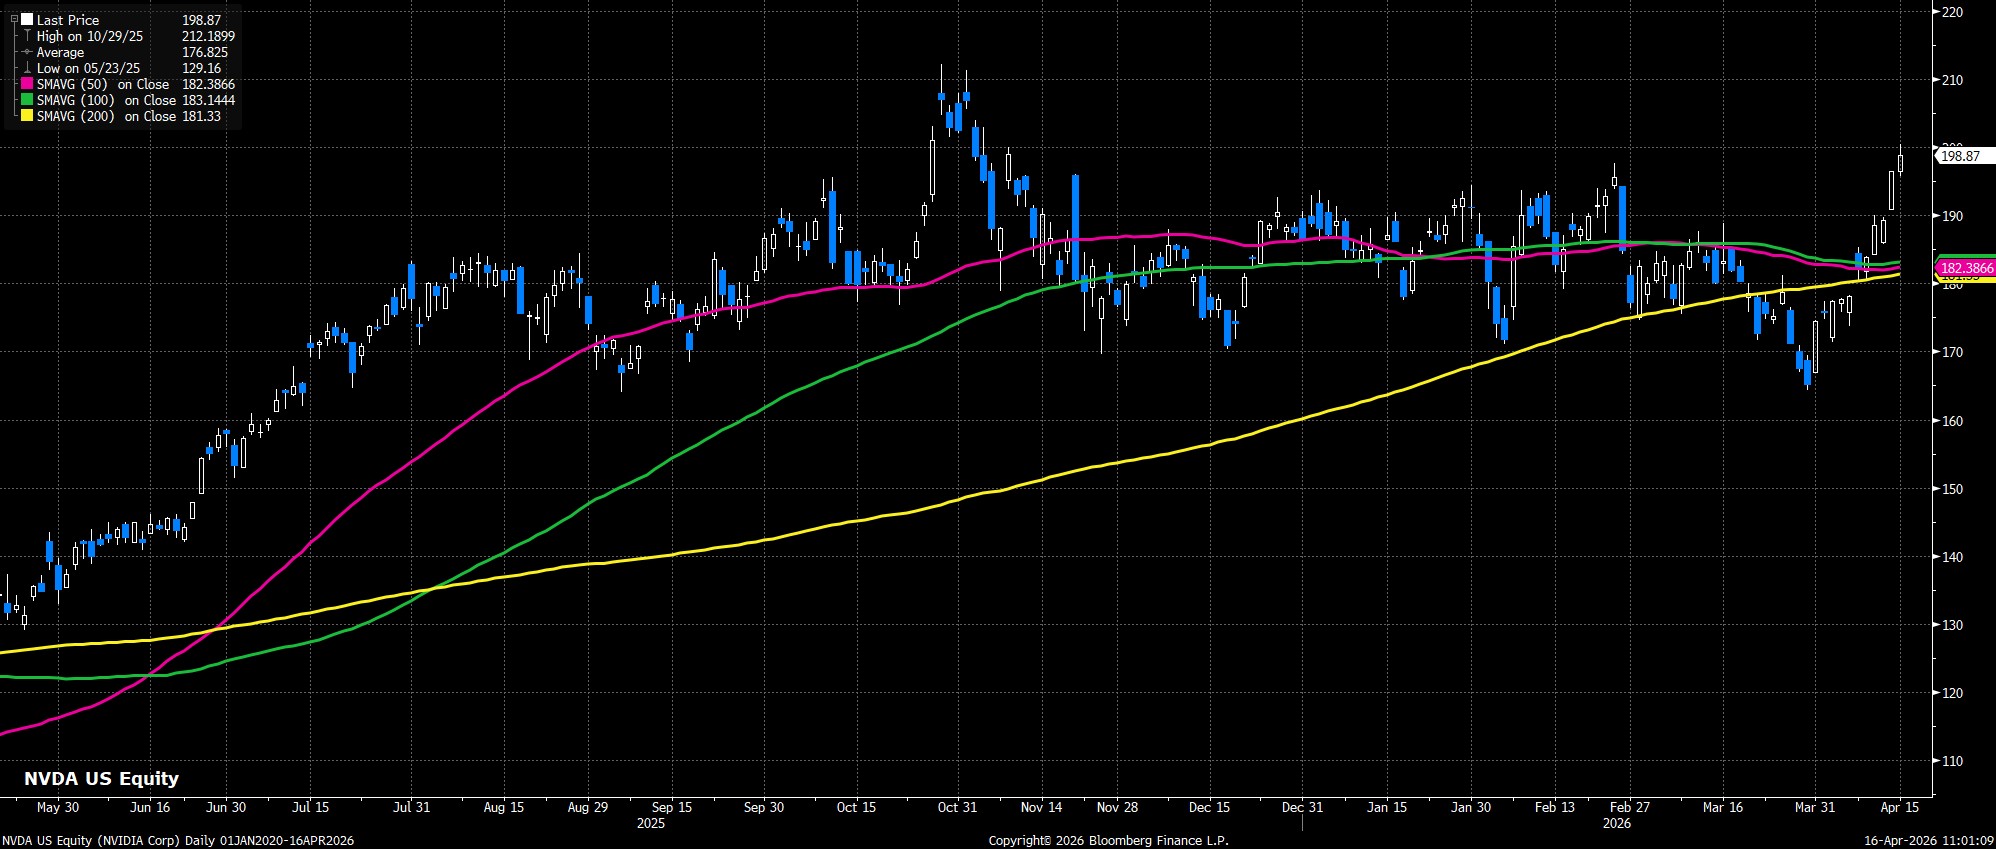Click the white Last Price color swatch
The image size is (1996, 849).
tap(27, 20)
